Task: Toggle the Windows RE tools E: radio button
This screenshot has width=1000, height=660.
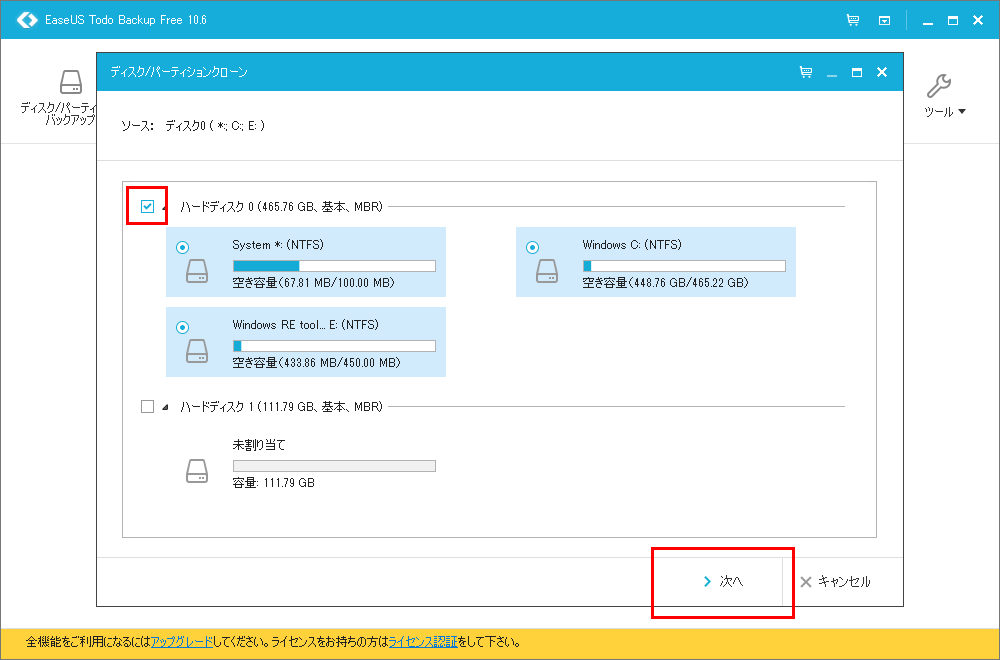Action: coord(182,327)
